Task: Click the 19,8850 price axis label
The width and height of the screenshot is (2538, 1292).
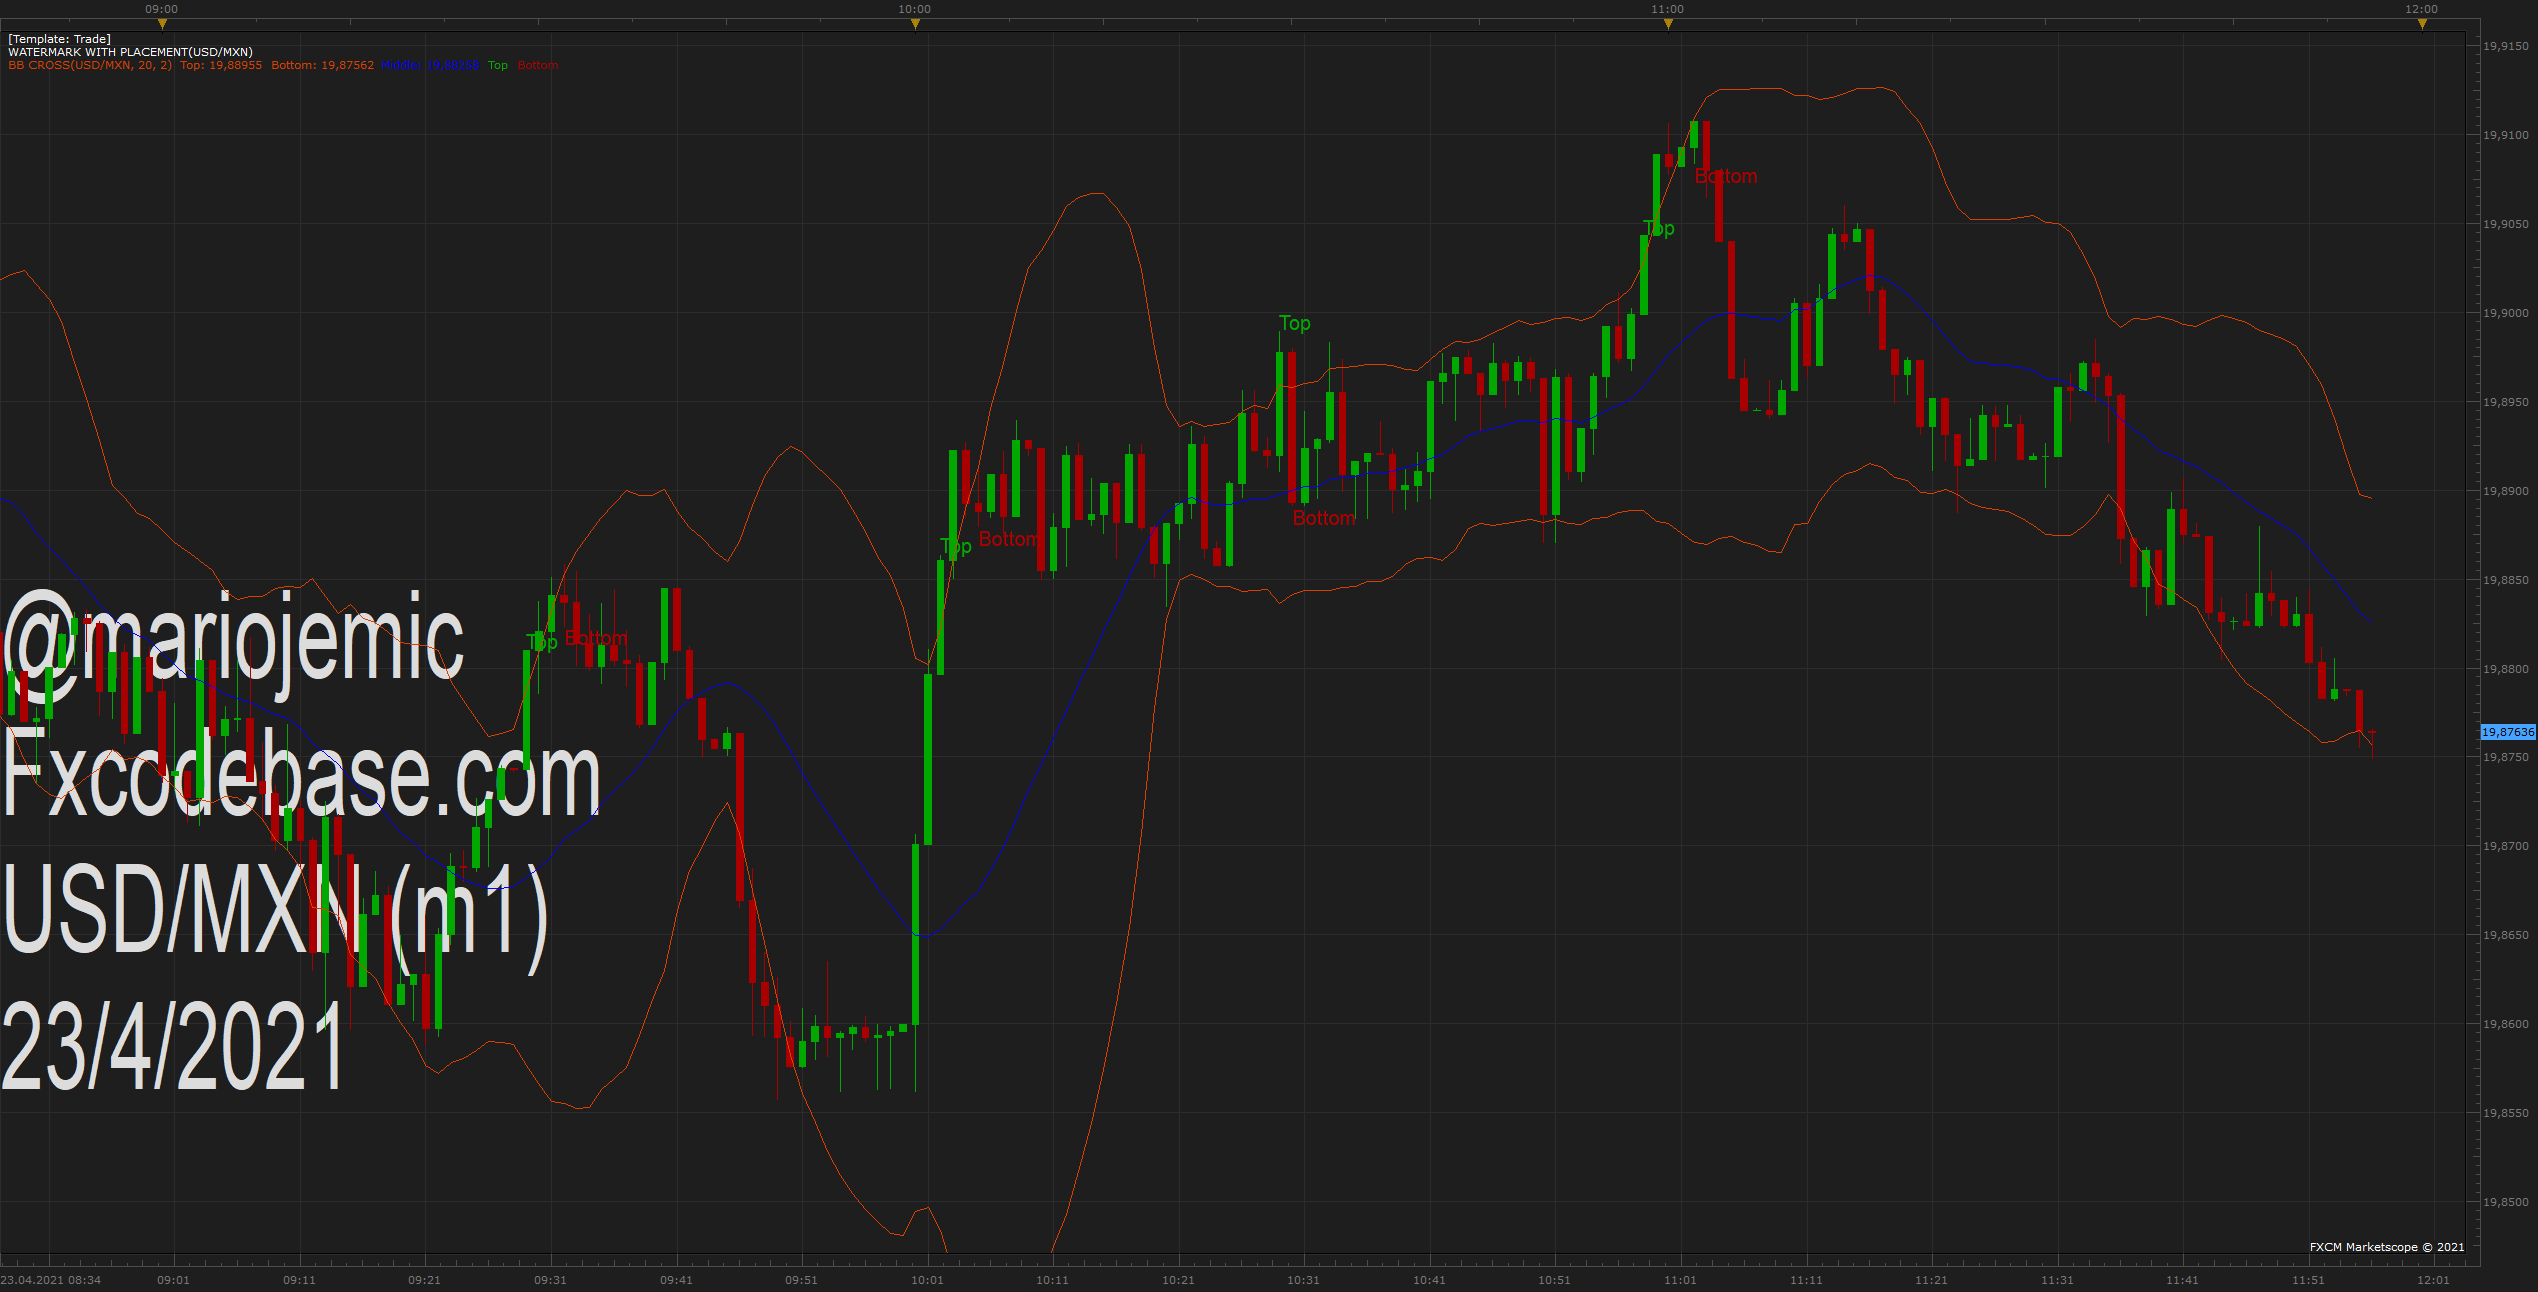Action: click(2505, 580)
